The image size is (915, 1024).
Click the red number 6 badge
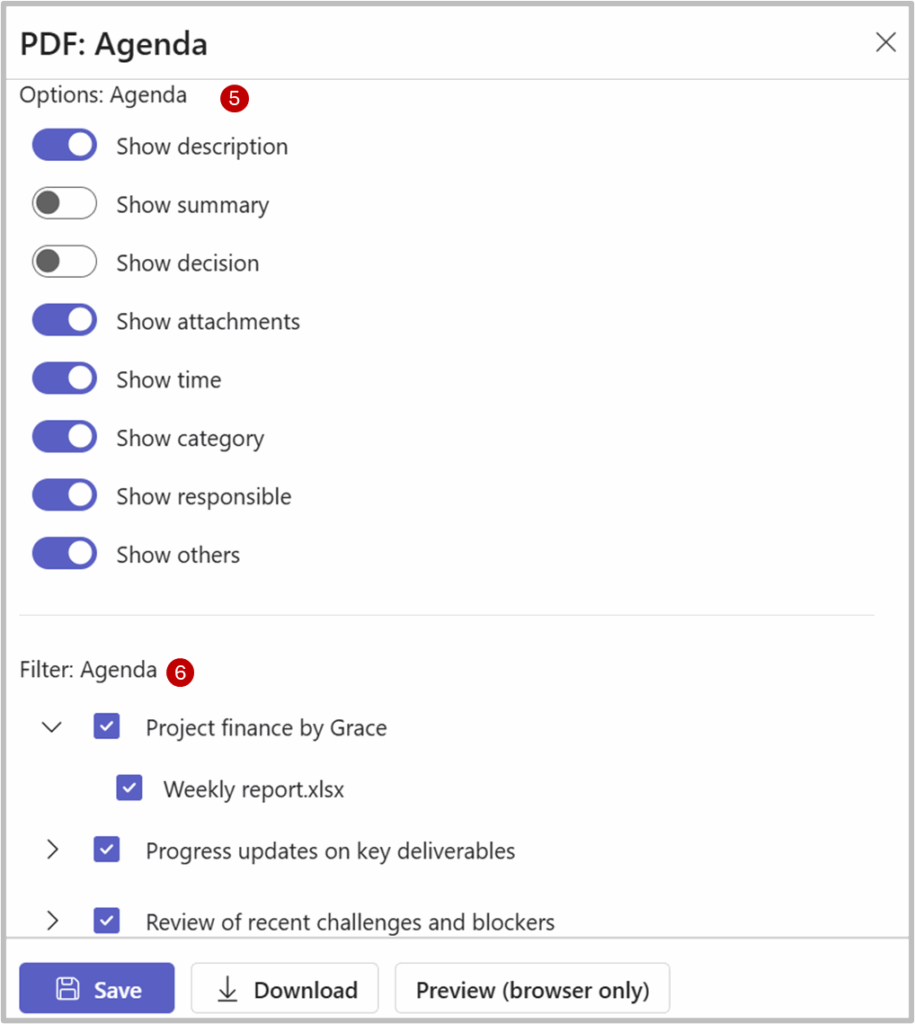click(x=180, y=673)
